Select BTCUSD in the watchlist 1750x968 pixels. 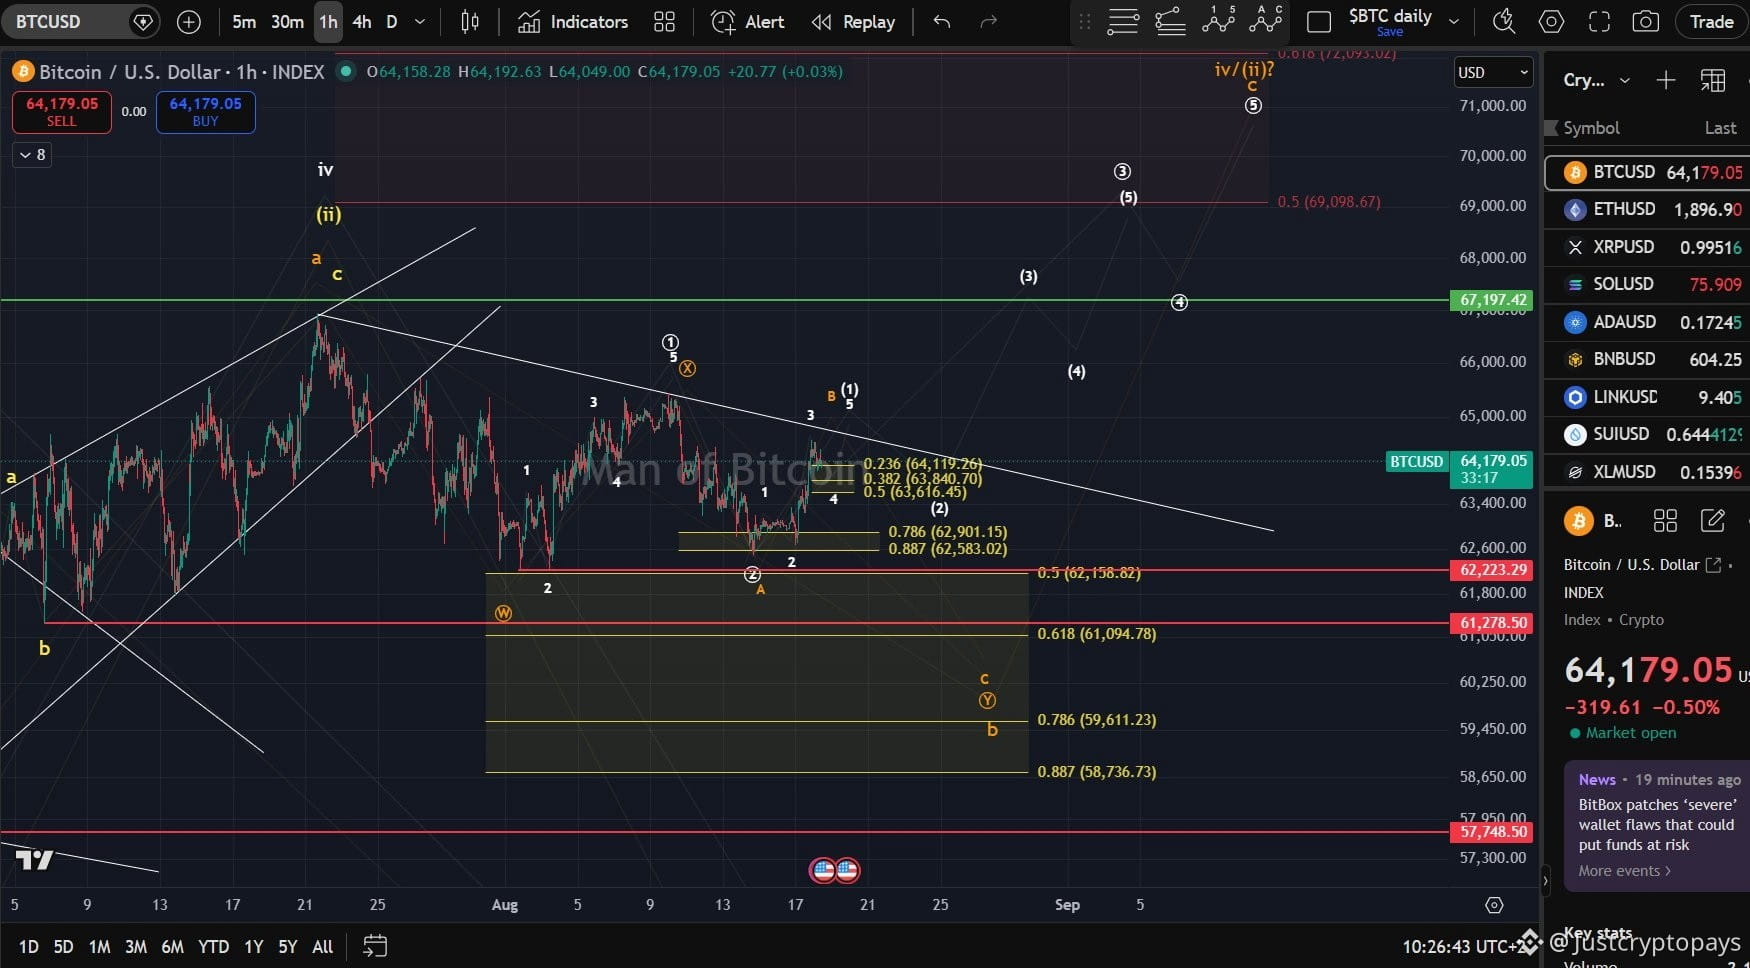click(x=1647, y=172)
